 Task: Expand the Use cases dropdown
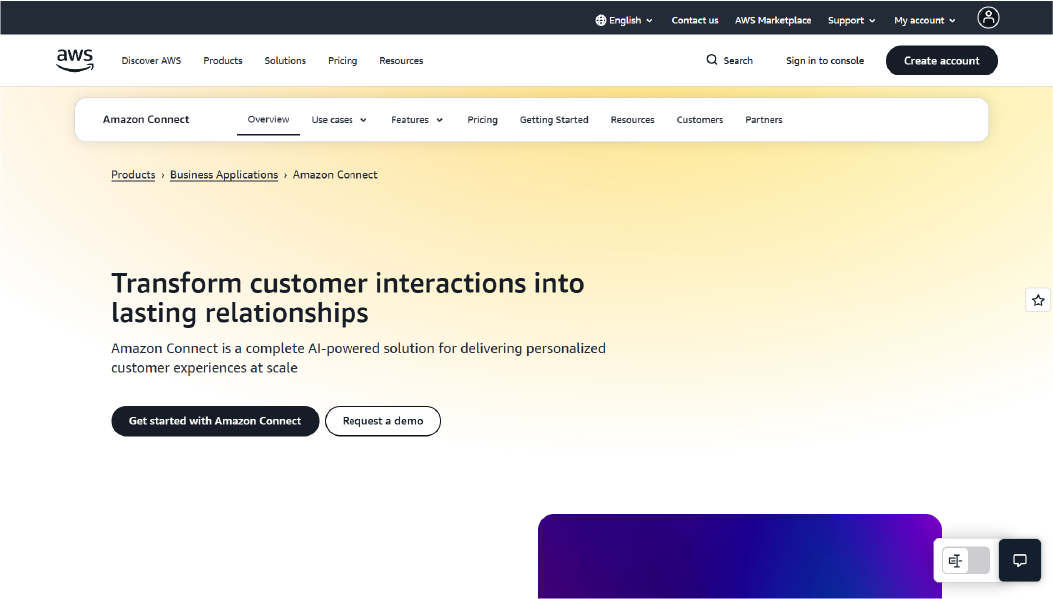[x=338, y=119]
